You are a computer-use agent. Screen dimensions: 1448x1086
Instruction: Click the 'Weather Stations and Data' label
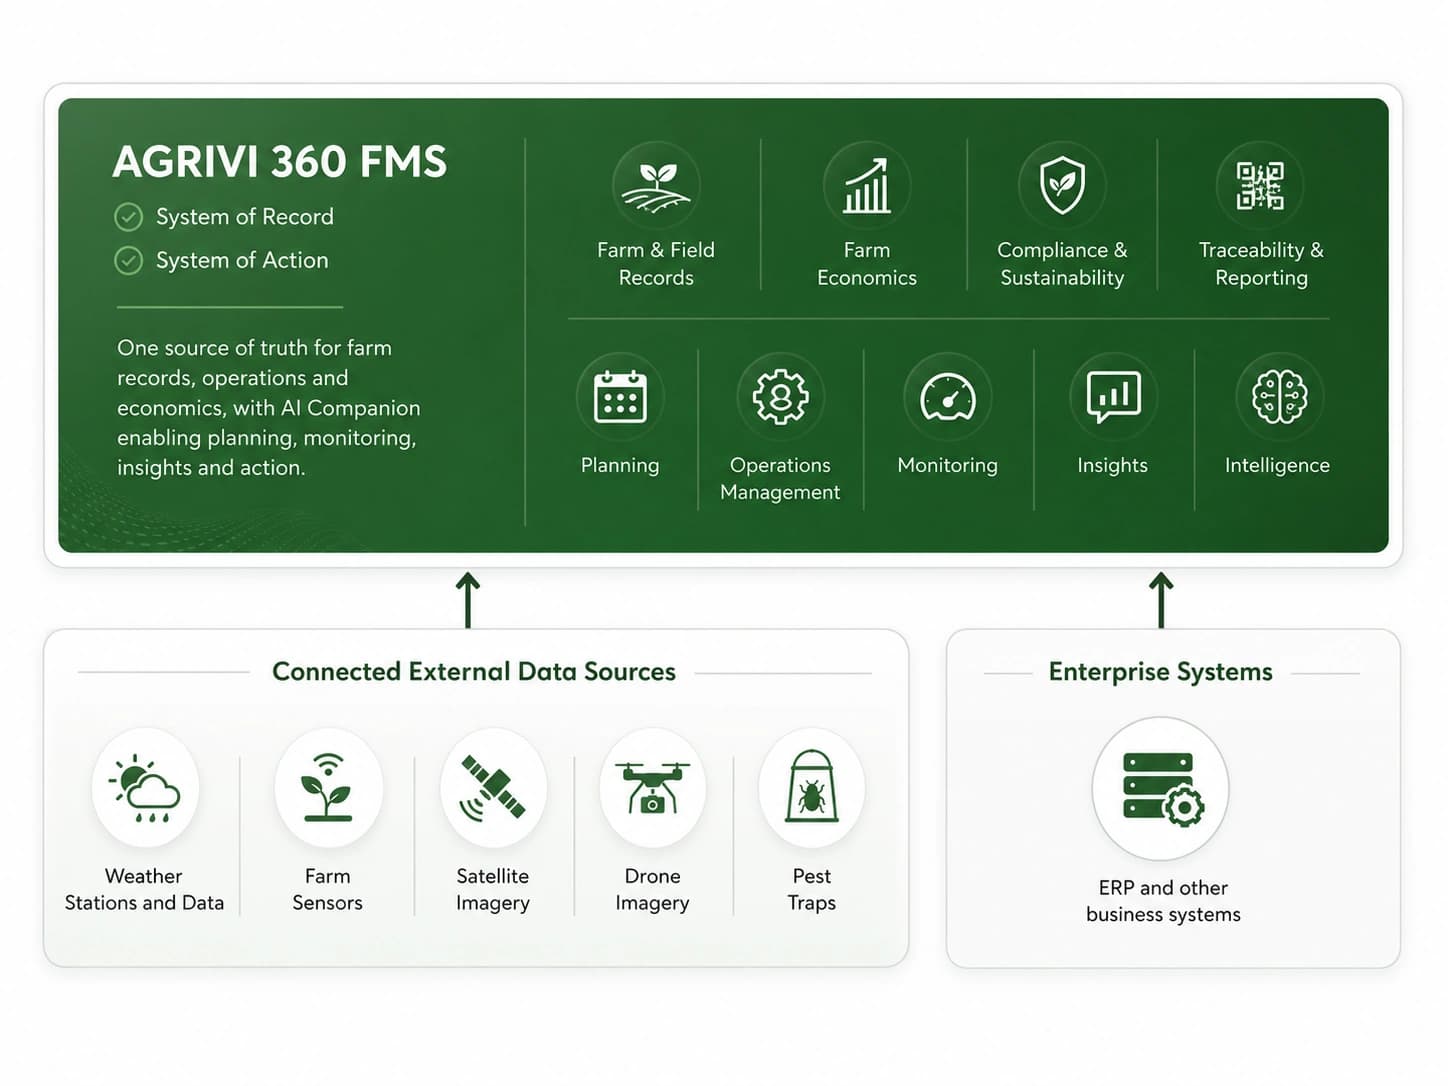(x=144, y=889)
